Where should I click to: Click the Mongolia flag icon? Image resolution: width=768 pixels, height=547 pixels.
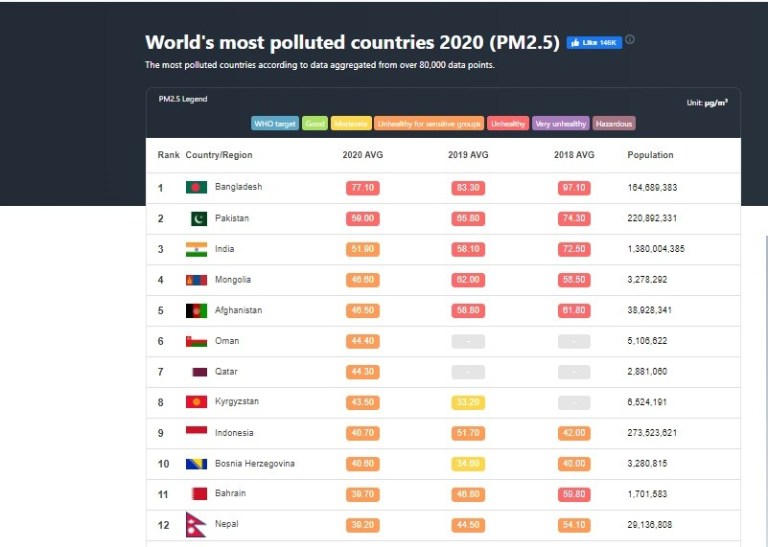(x=196, y=280)
